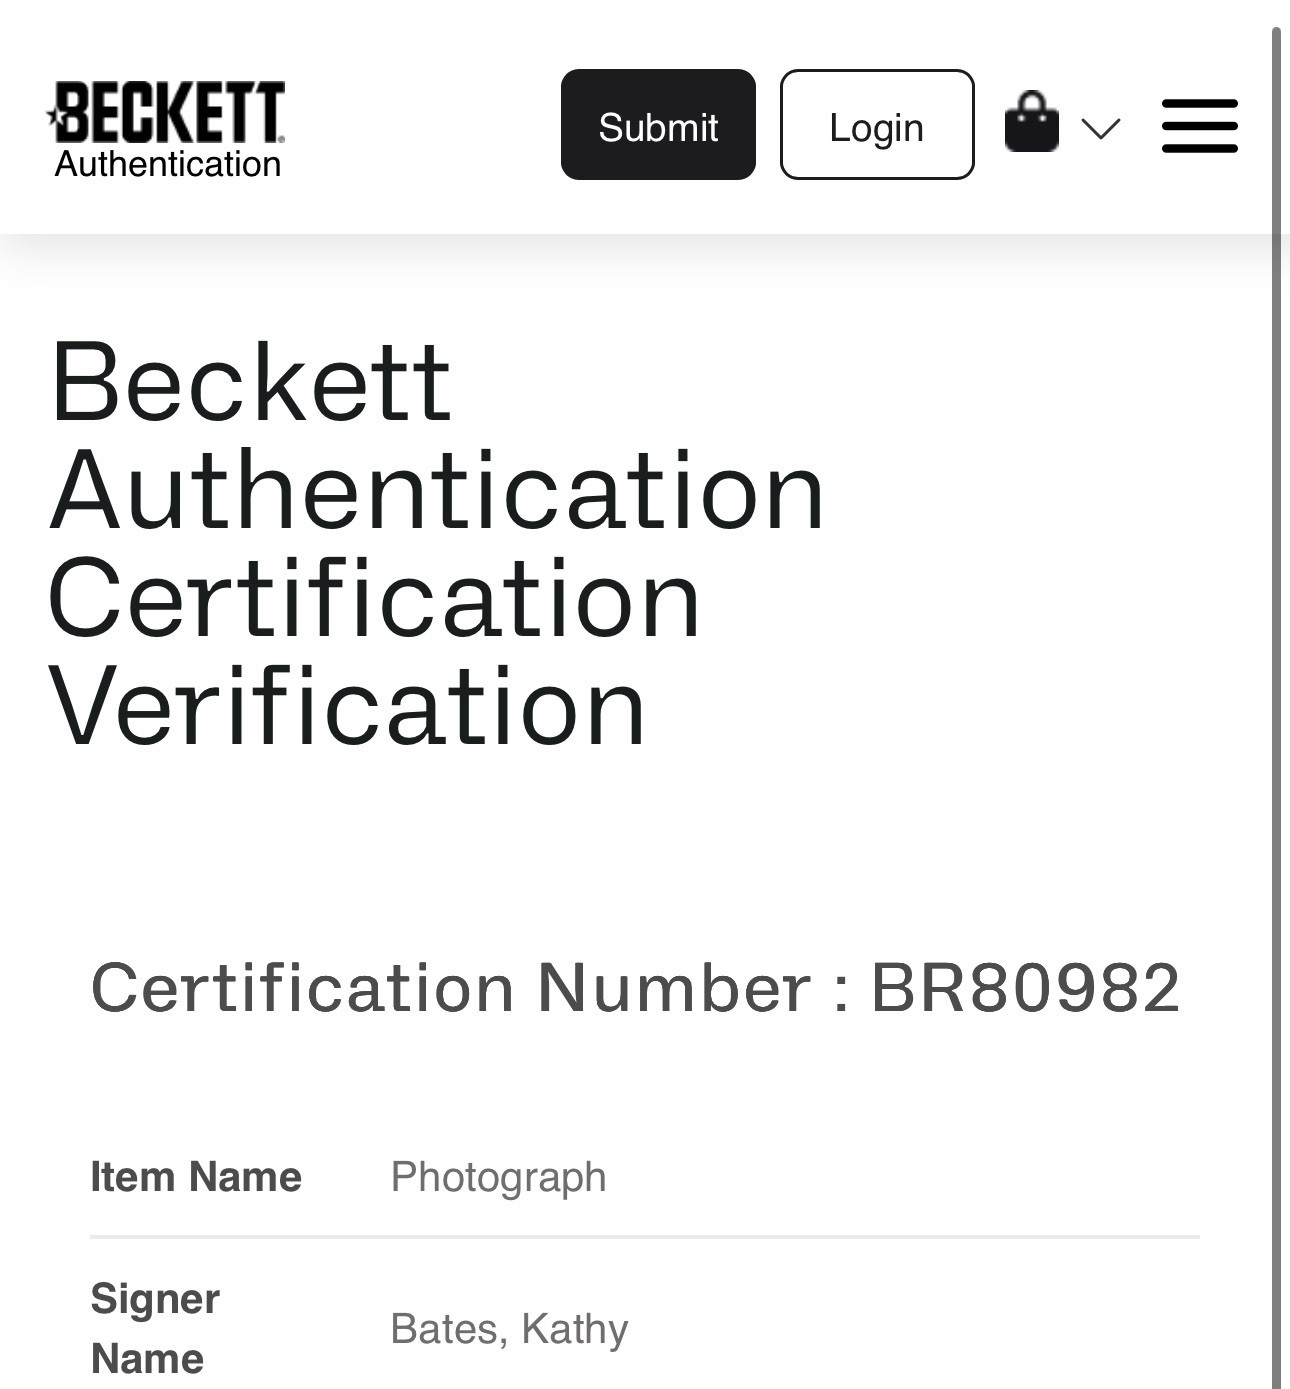Select the signer value Bates, Kathy

click(509, 1329)
